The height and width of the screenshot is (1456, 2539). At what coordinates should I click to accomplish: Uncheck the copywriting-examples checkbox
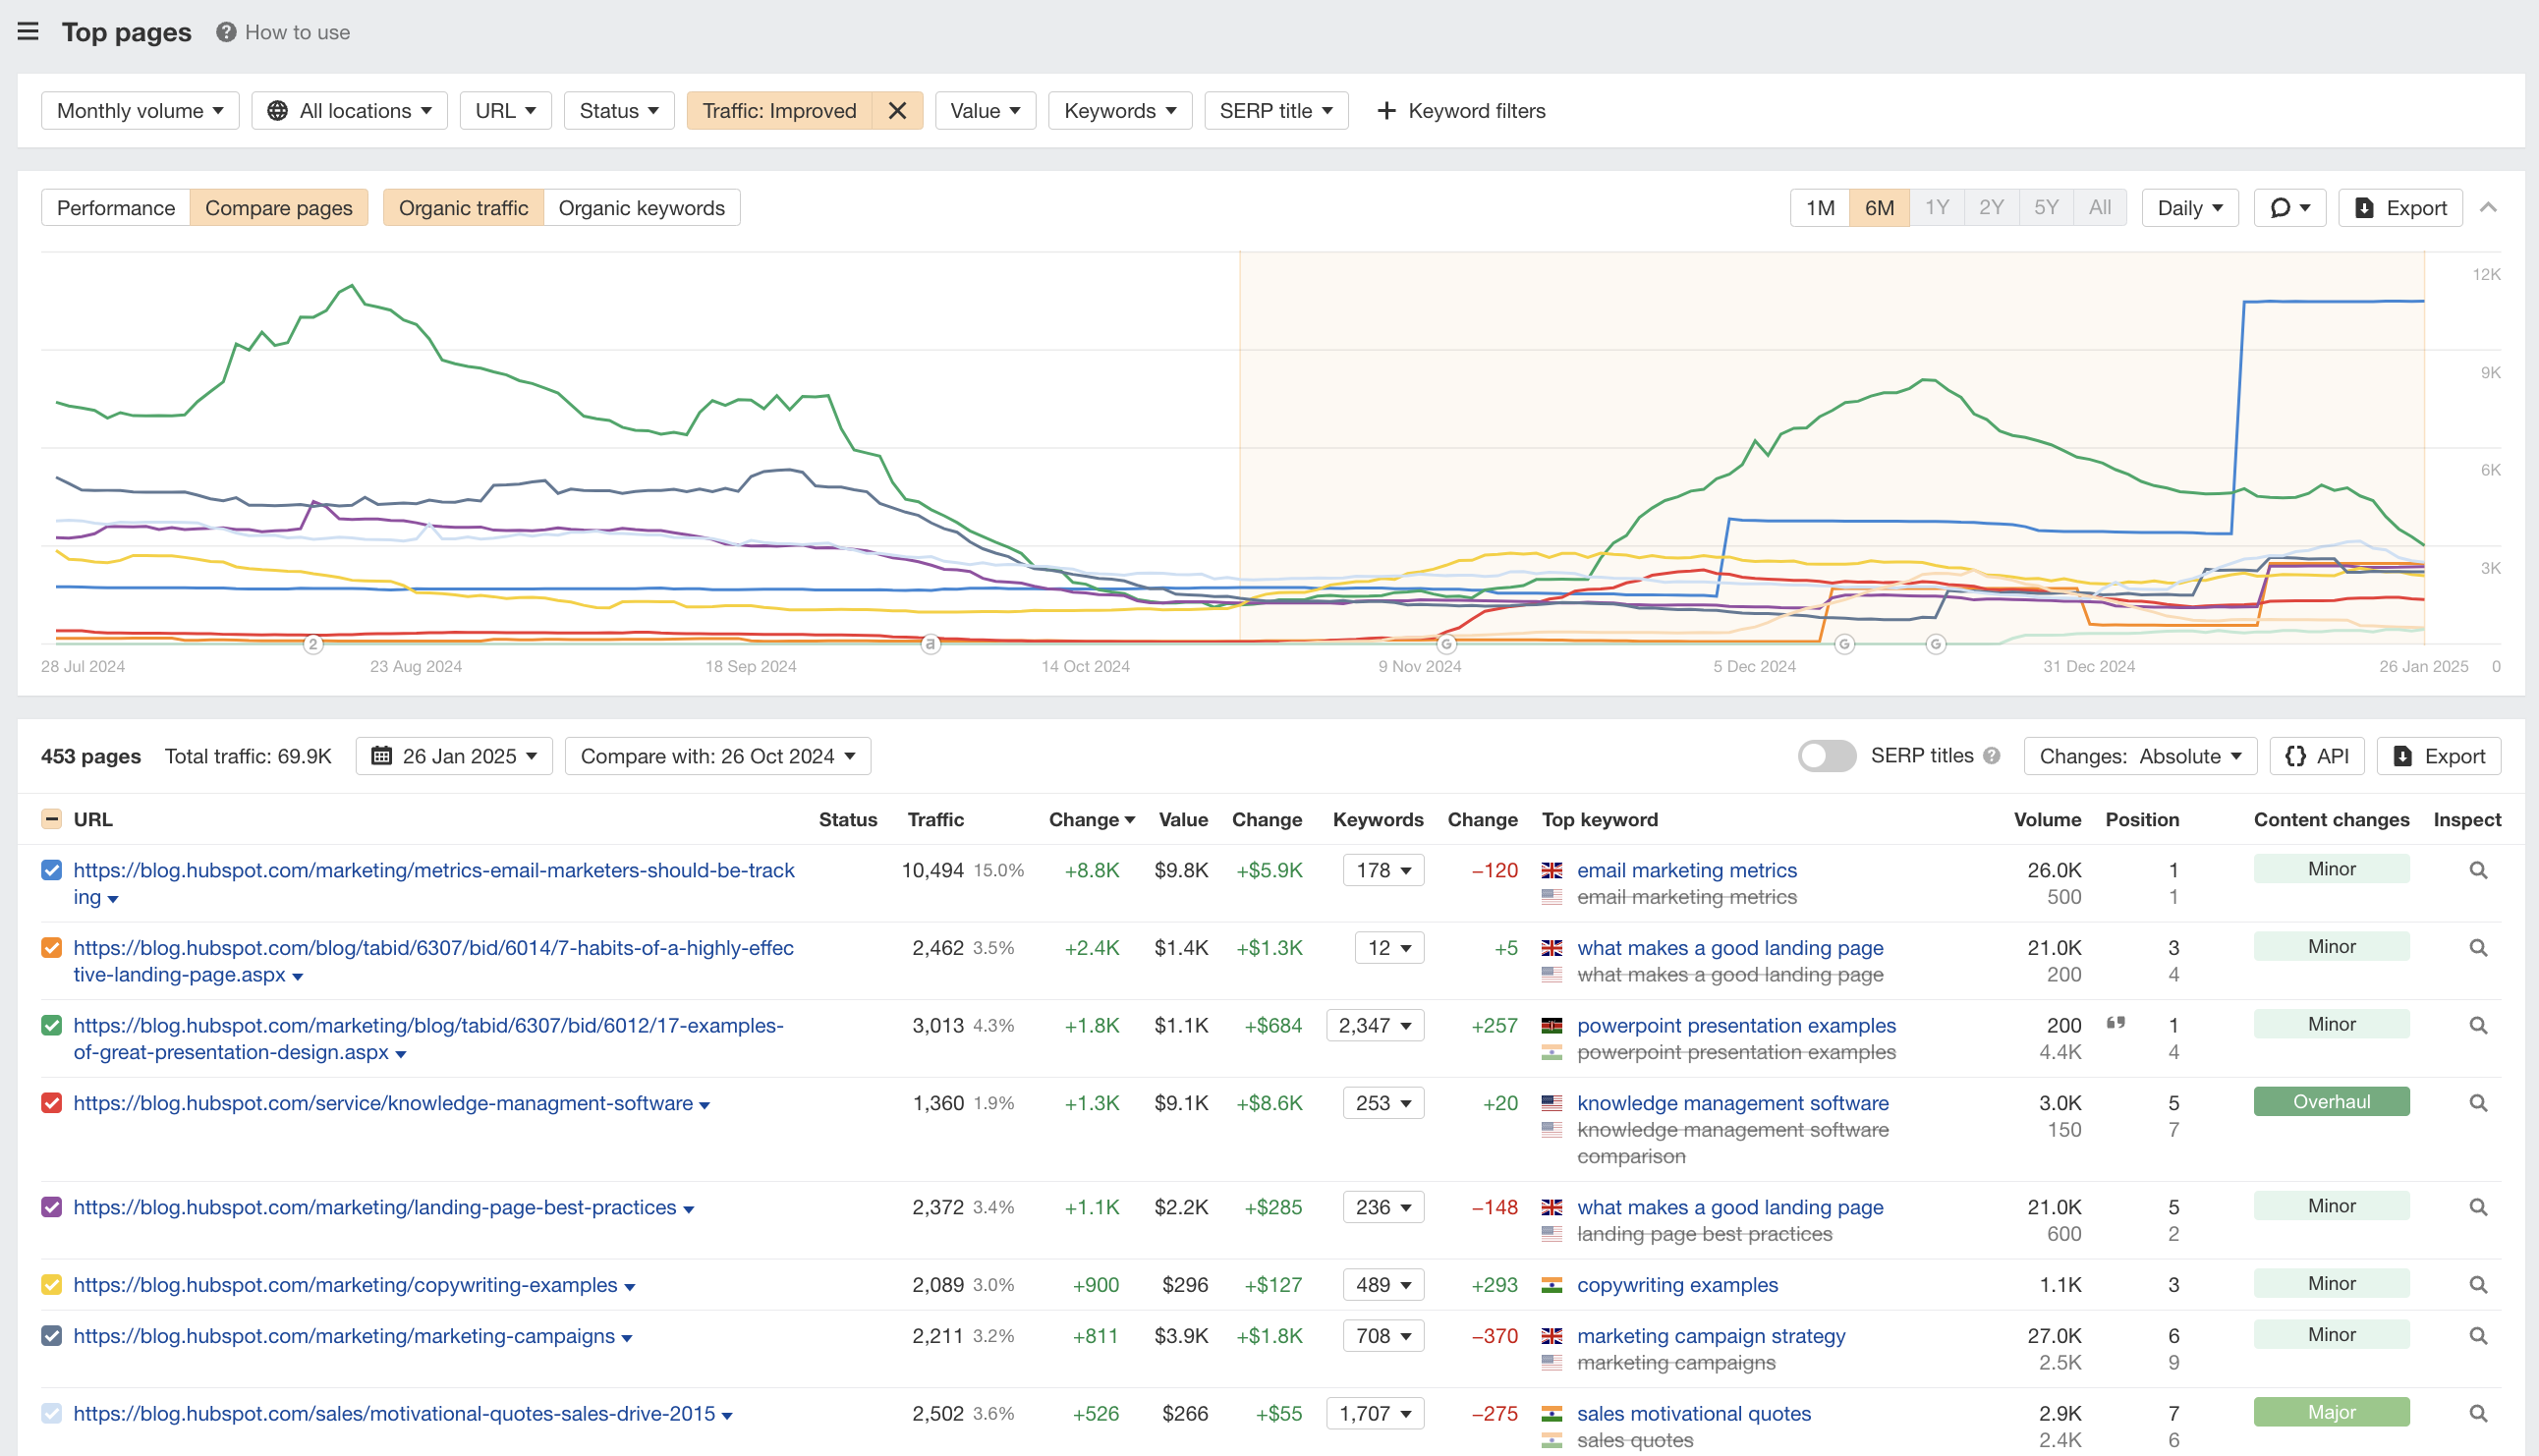coord(52,1285)
